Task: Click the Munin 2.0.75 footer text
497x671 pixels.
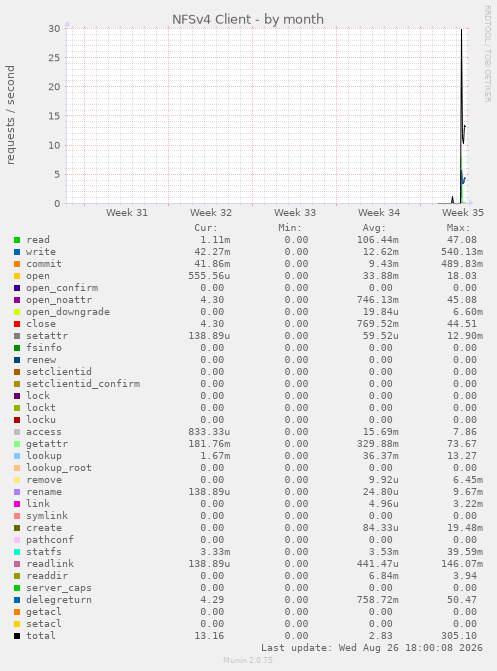Action: pos(248,660)
